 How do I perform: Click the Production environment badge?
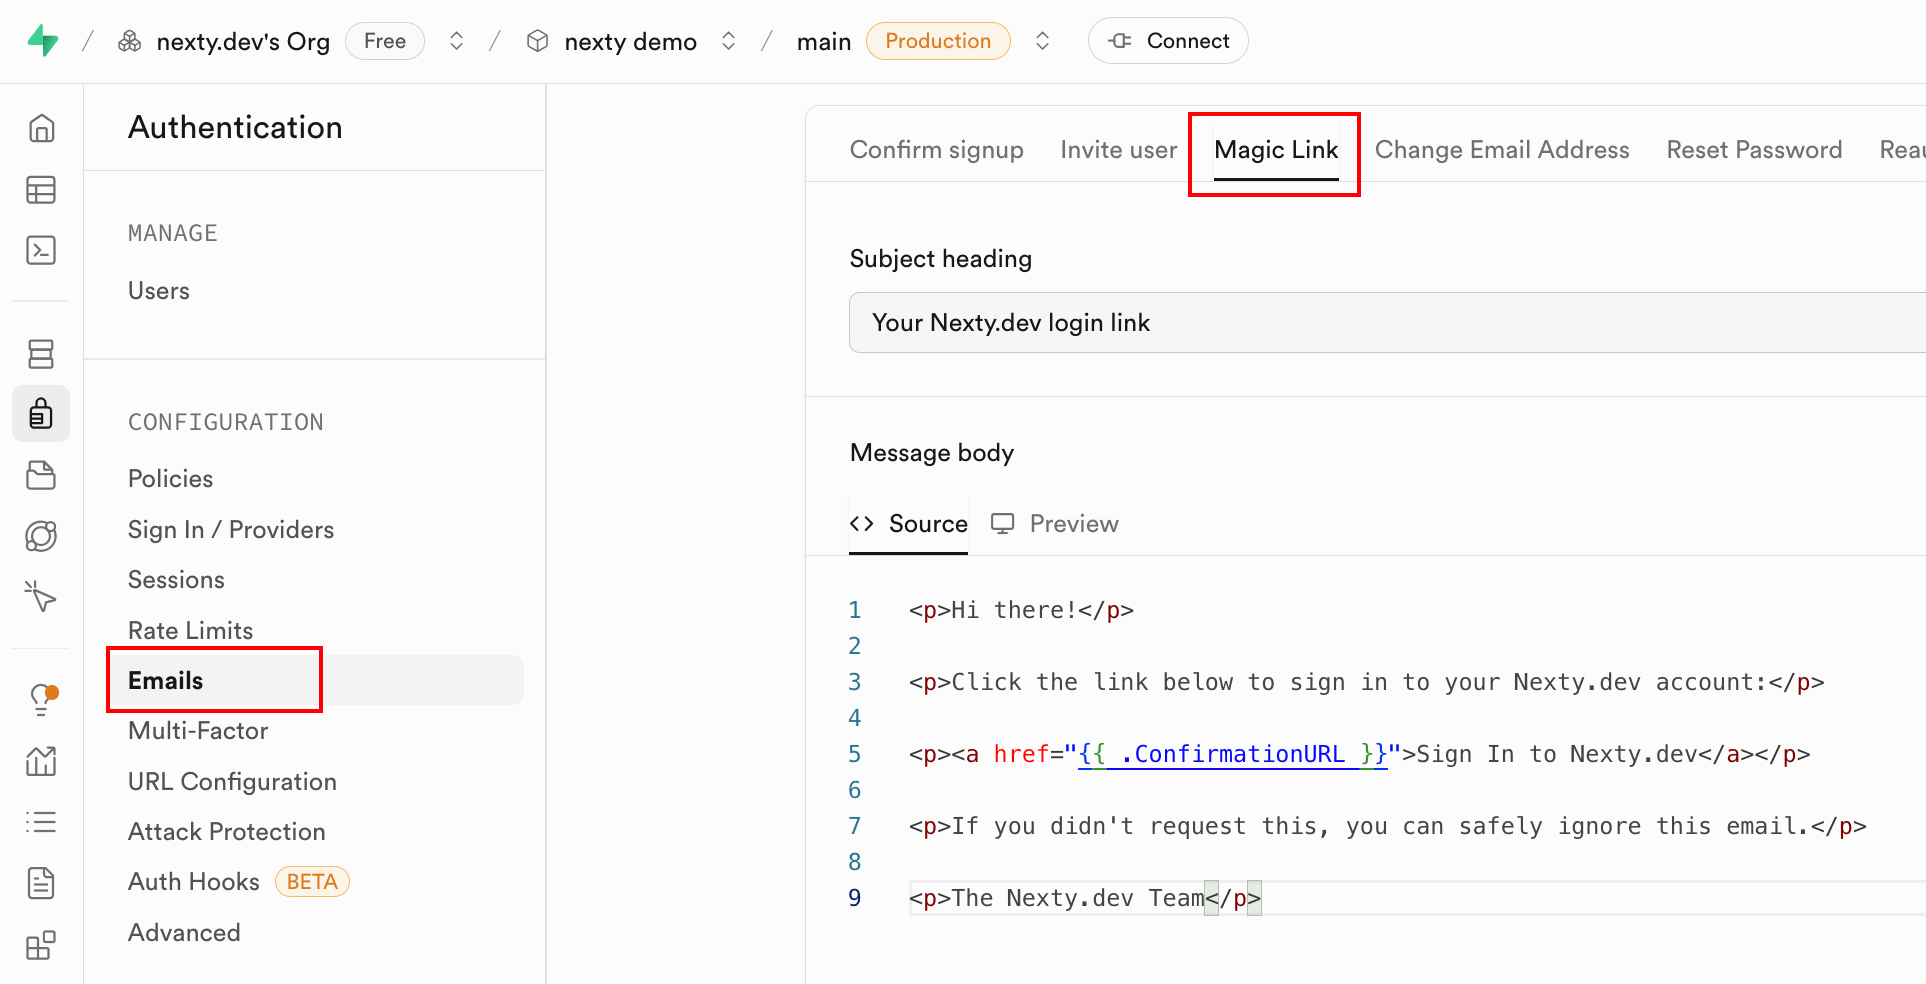pyautogui.click(x=938, y=41)
